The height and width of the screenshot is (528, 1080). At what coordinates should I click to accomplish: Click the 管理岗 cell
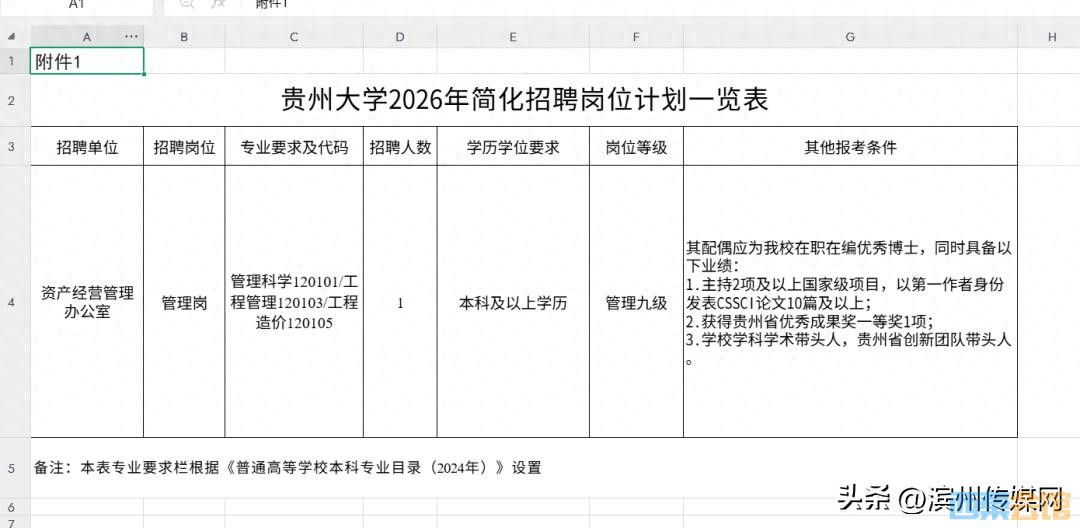[184, 302]
